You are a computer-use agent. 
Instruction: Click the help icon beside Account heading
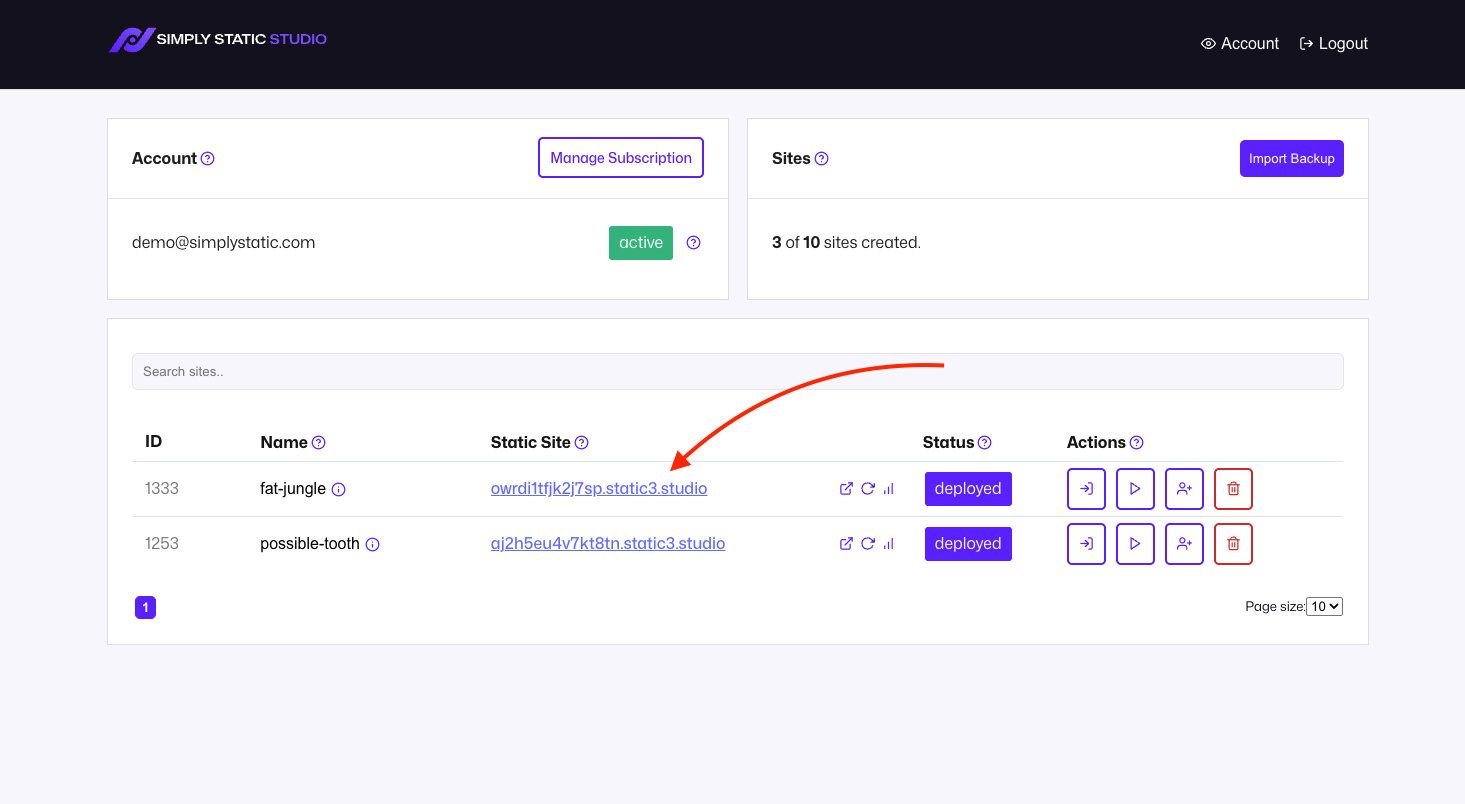coord(208,159)
